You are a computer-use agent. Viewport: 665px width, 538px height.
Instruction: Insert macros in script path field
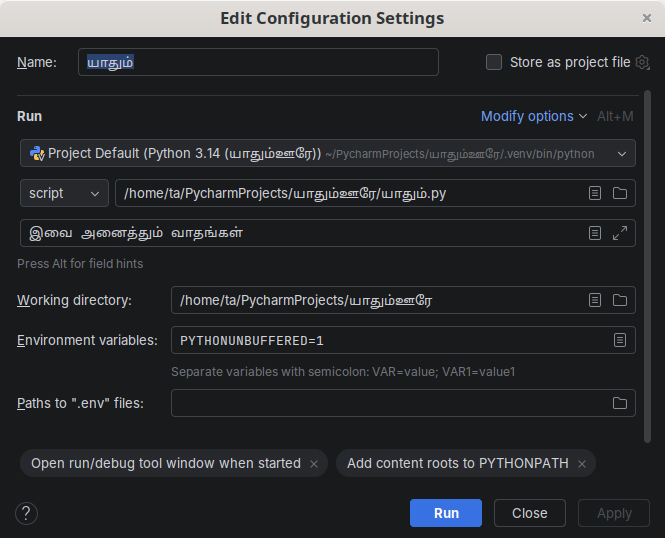595,193
